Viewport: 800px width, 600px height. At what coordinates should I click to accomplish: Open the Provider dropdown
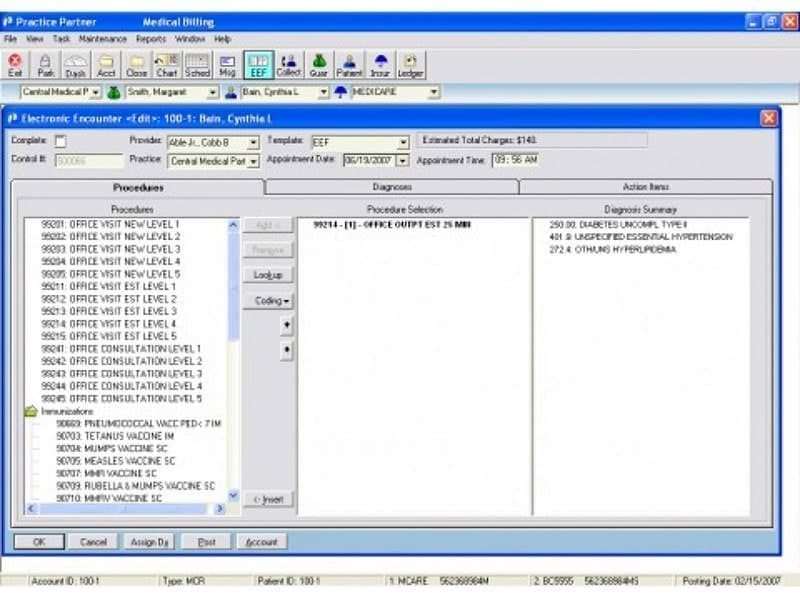253,142
